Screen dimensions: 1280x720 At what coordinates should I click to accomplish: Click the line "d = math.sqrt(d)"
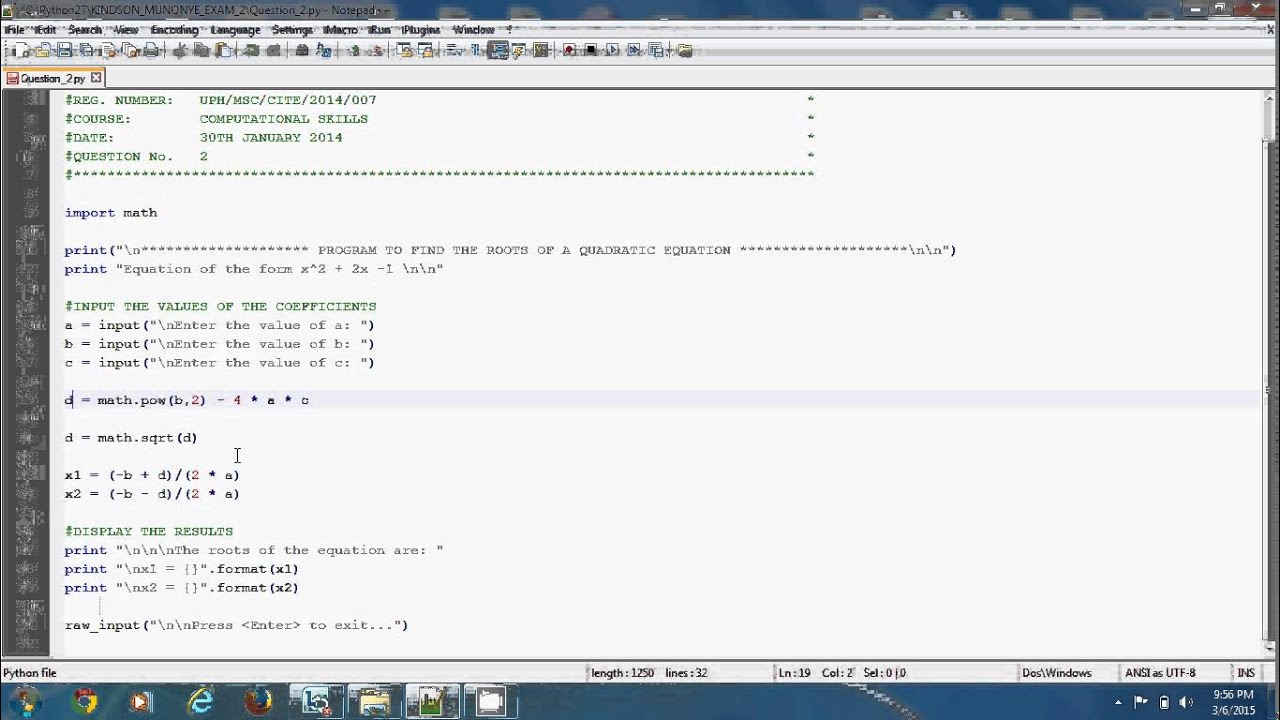point(131,437)
